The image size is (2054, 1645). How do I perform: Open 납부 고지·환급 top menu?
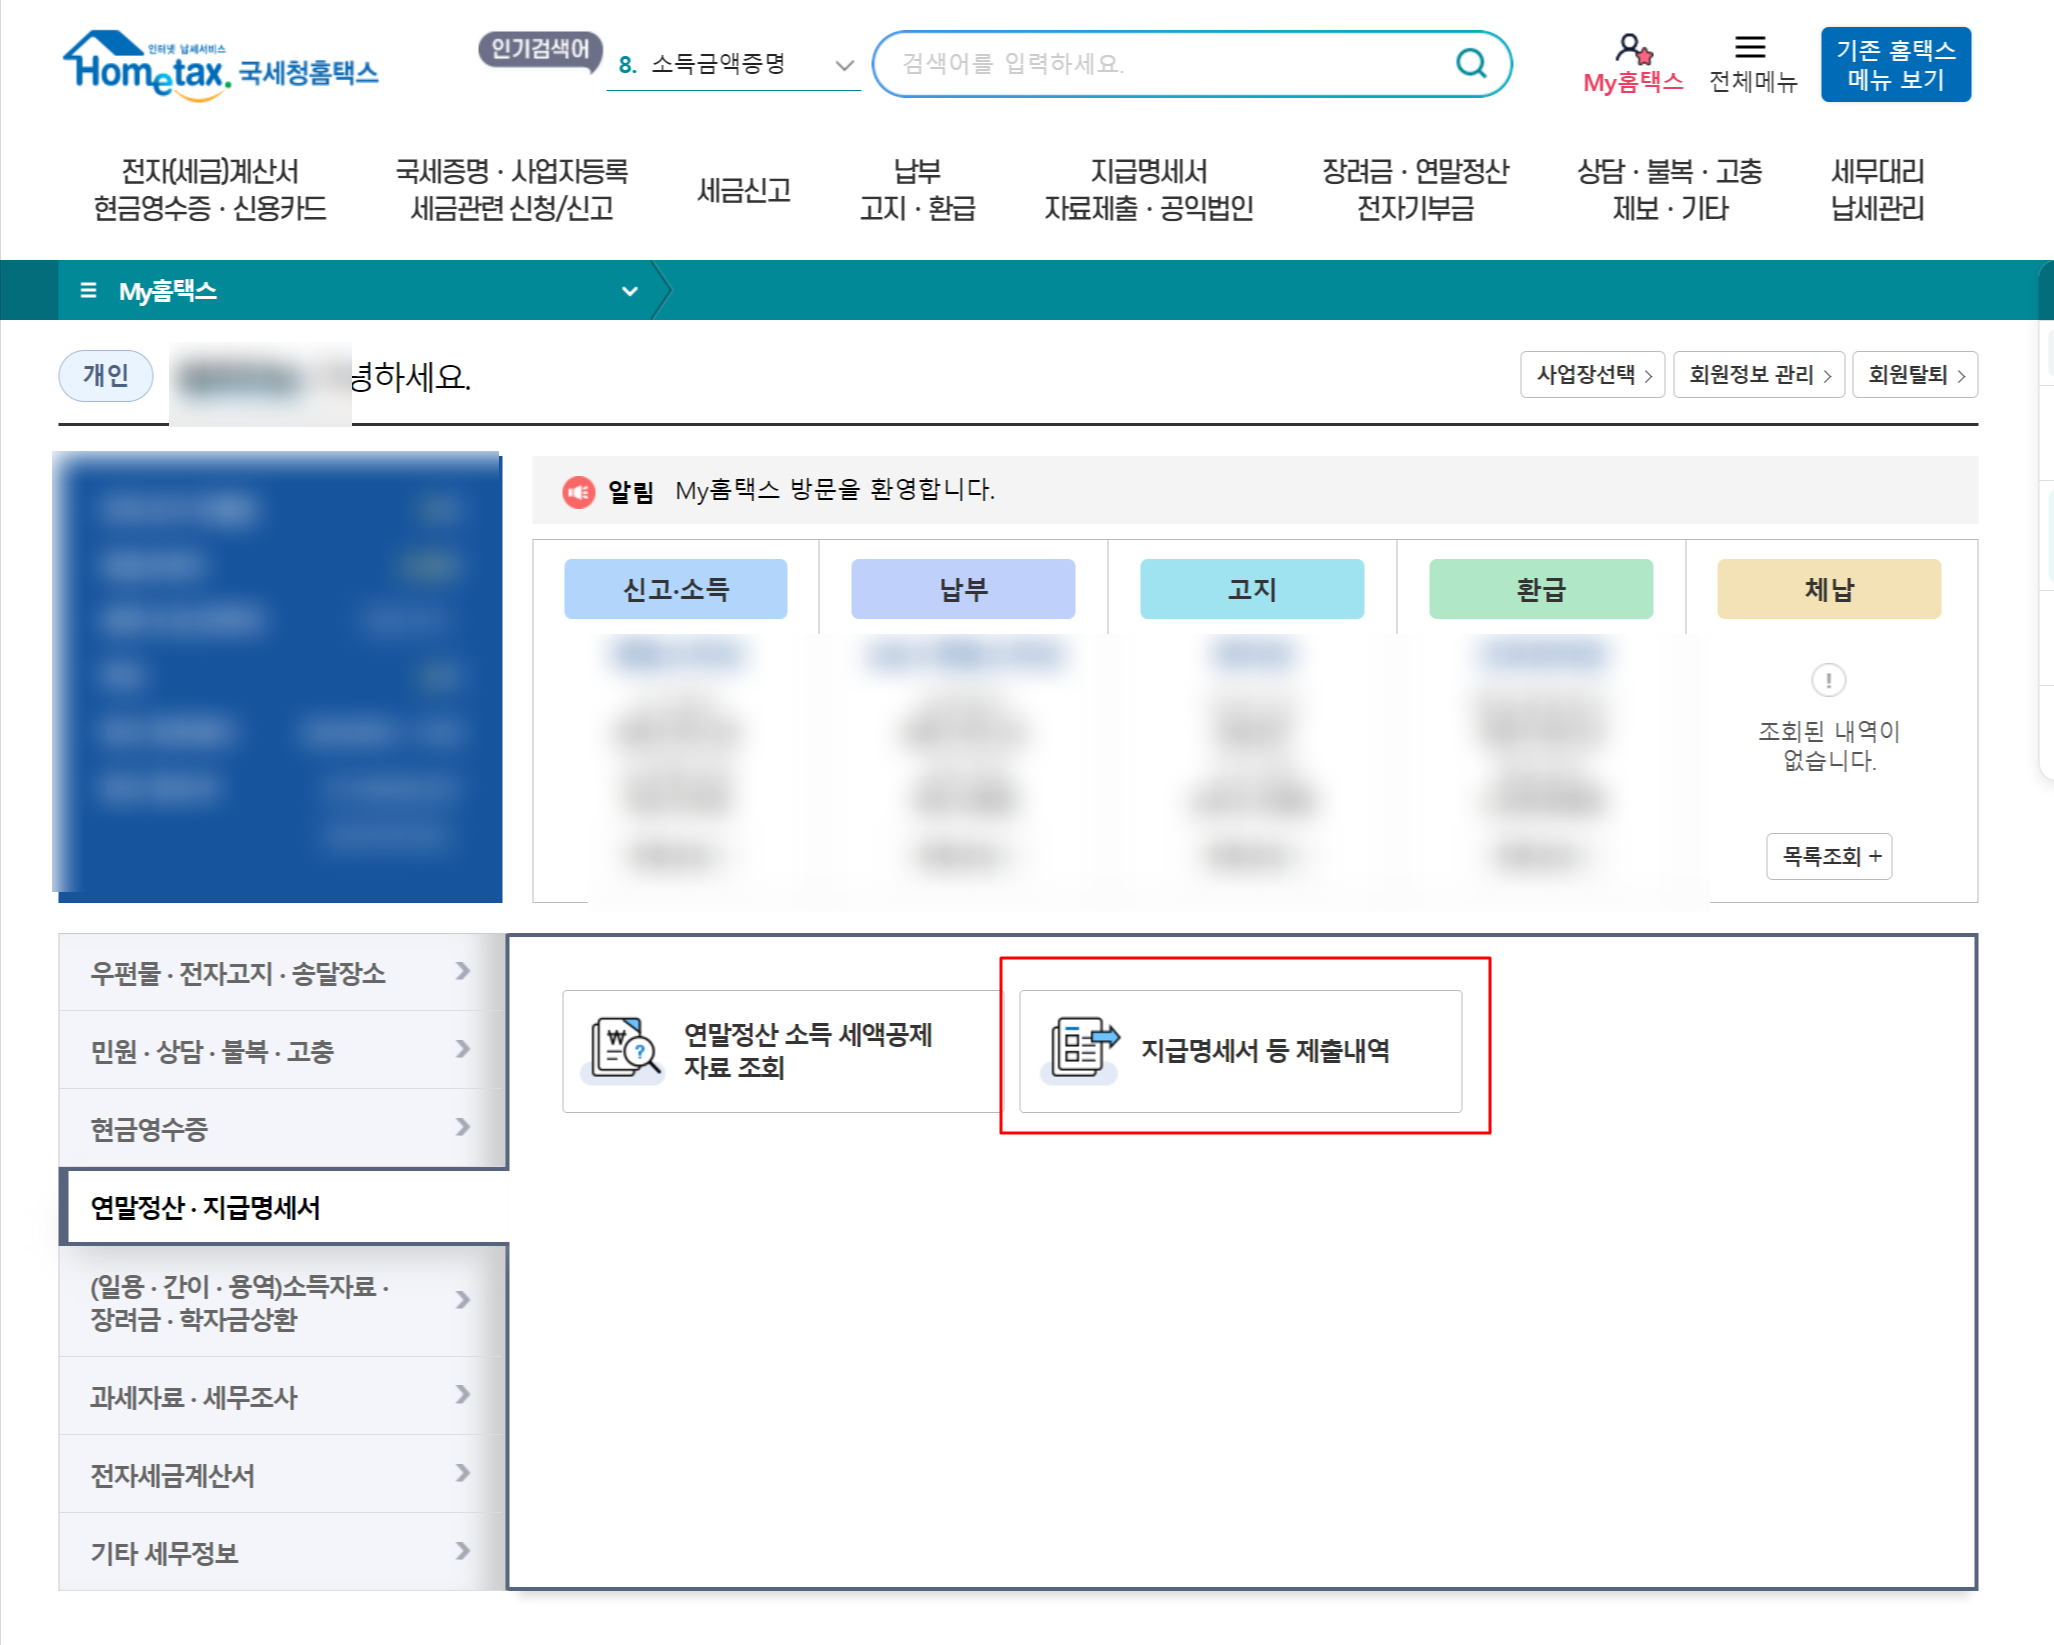[x=917, y=190]
